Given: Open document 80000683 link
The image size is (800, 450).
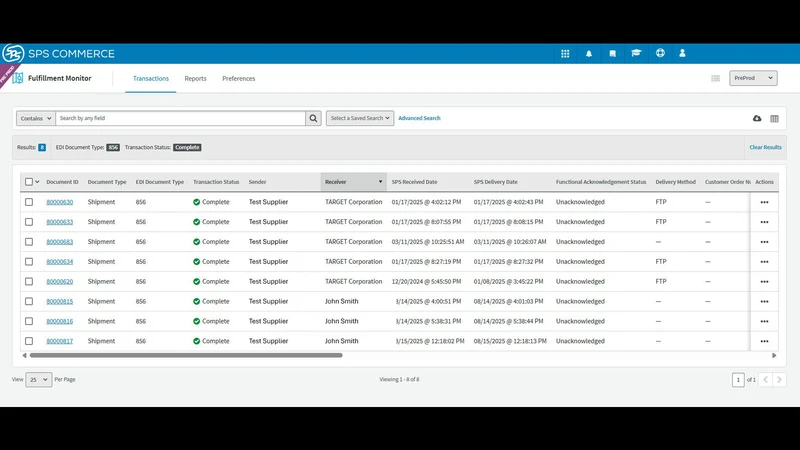Looking at the screenshot, I should (60, 242).
